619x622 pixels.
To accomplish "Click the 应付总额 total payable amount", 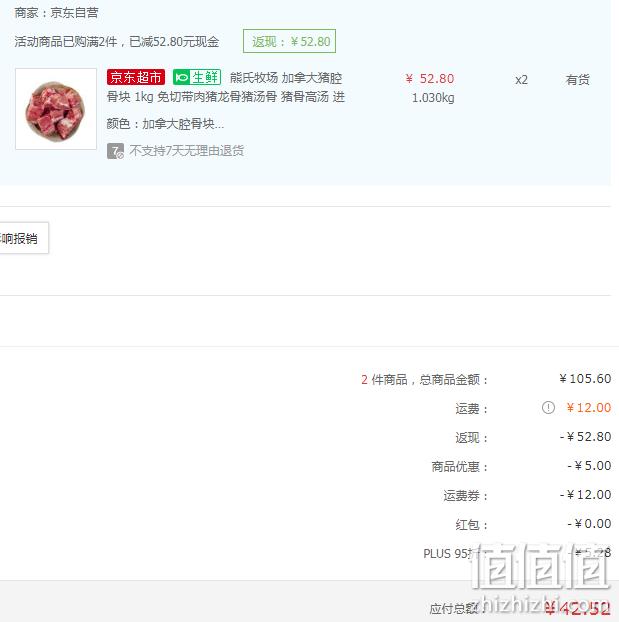I will pyautogui.click(x=577, y=608).
